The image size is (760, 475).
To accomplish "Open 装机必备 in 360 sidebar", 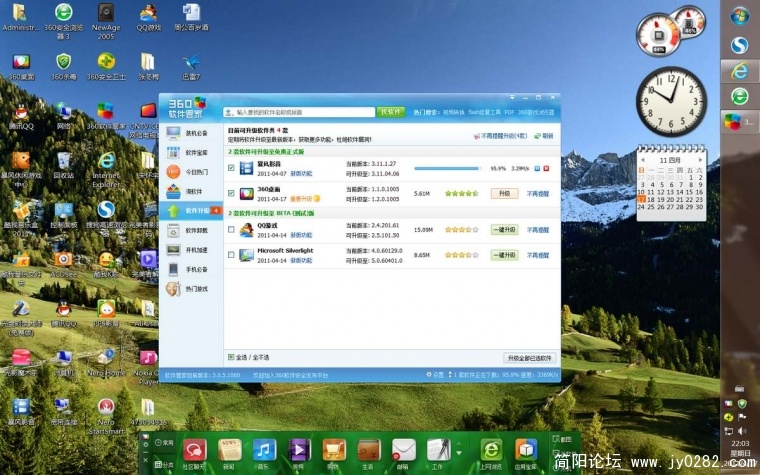I will click(191, 133).
